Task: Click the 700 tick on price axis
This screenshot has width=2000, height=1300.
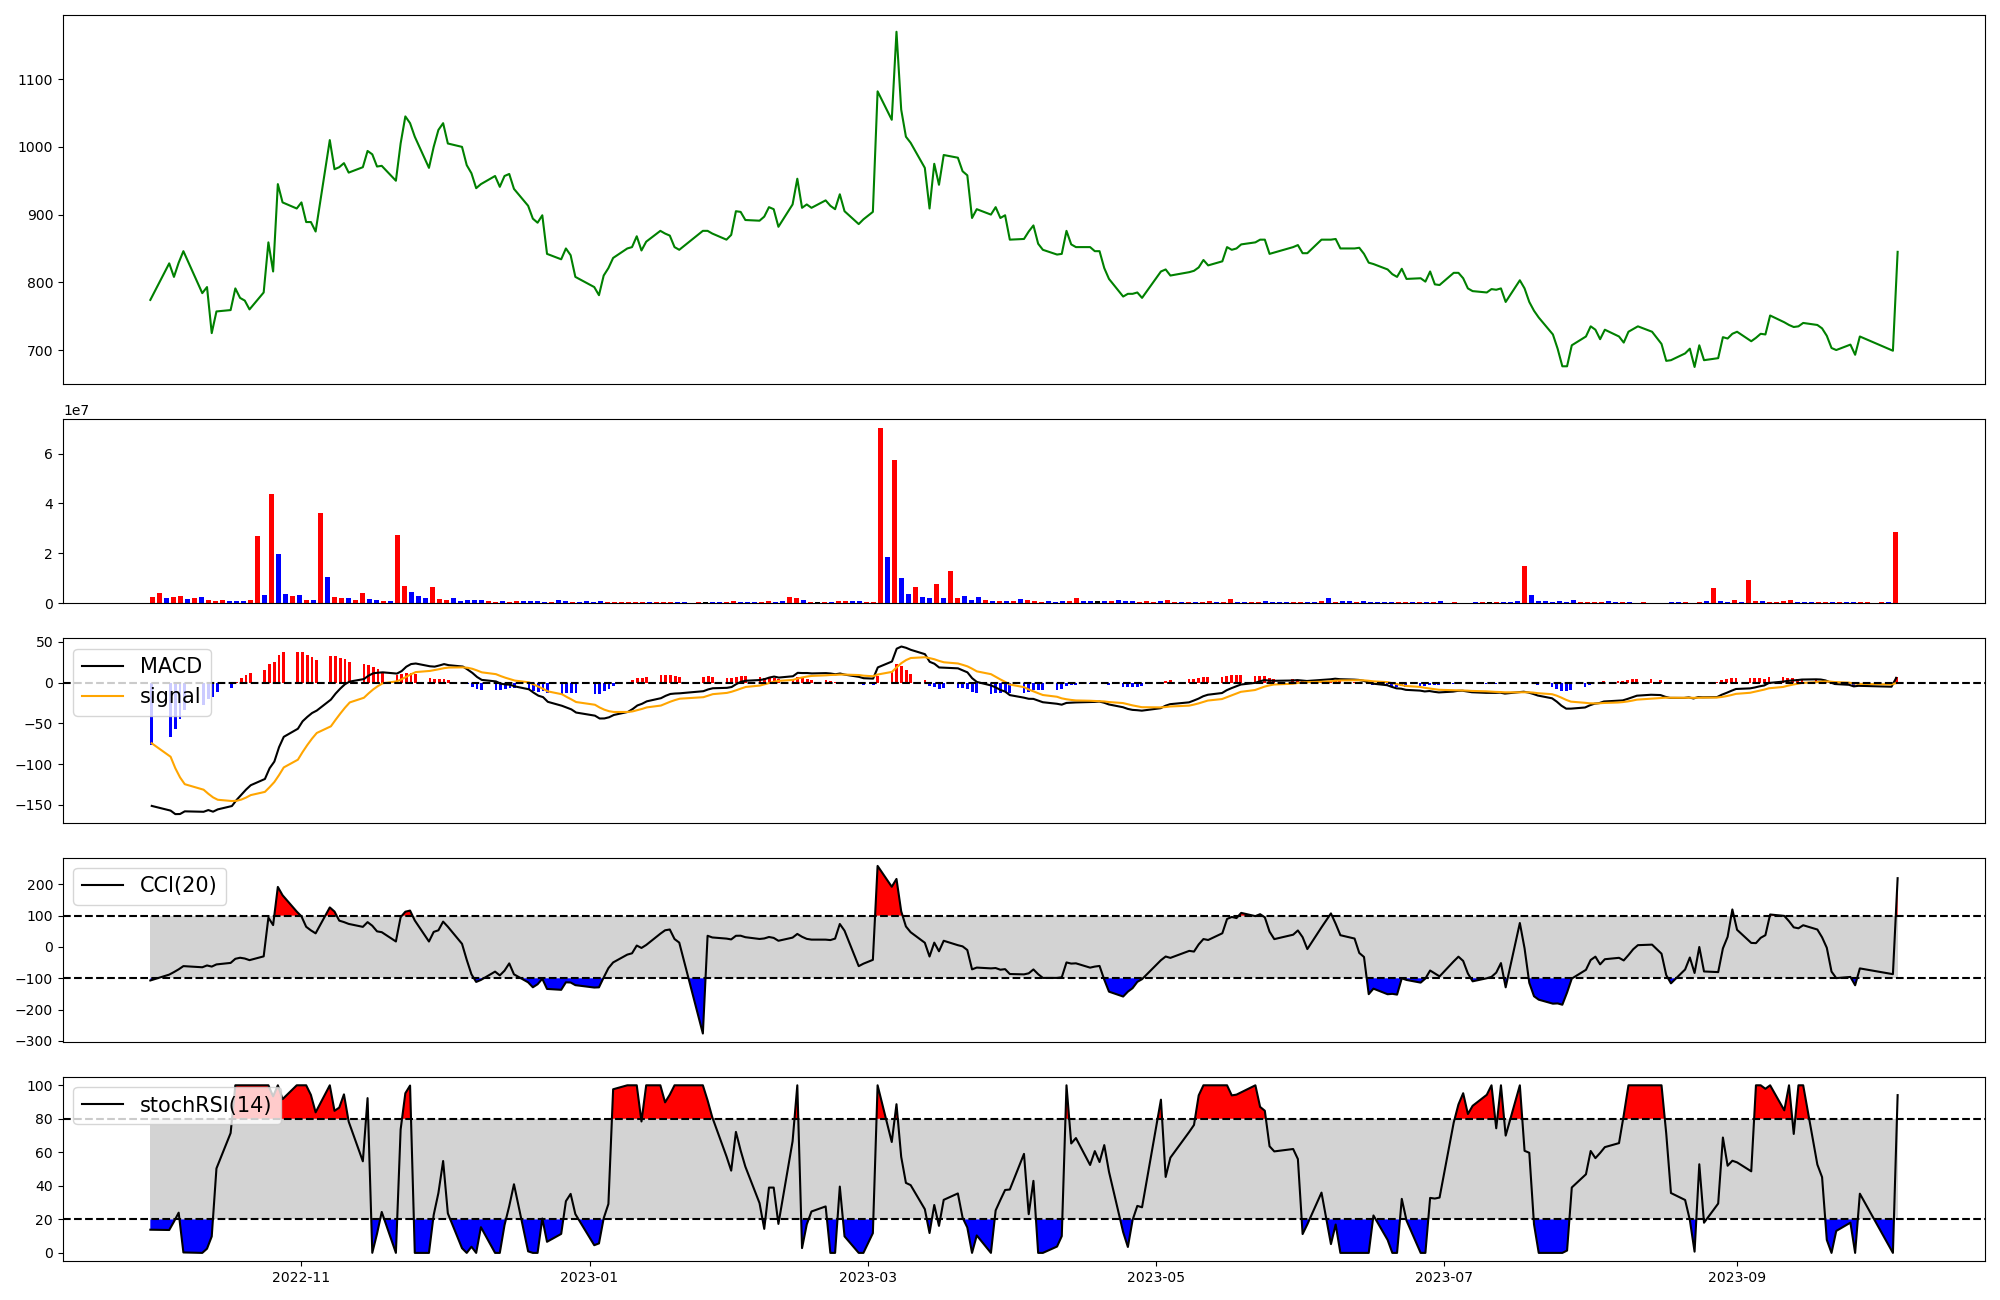Action: coord(40,351)
